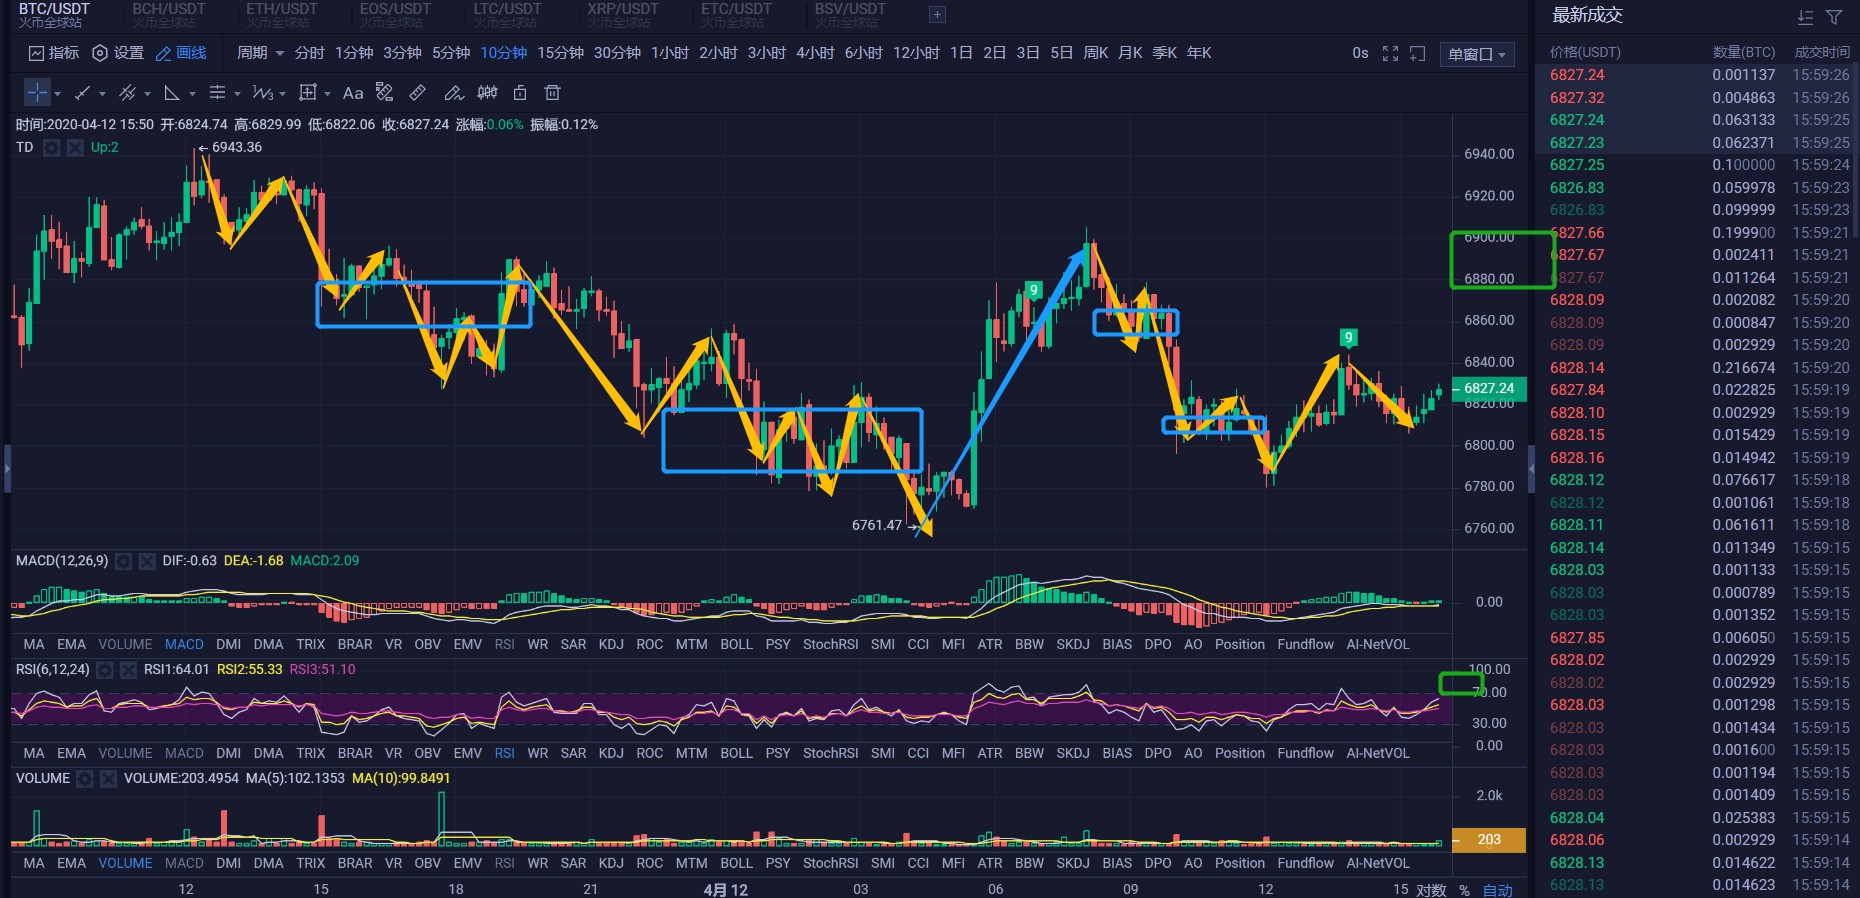Enter fullscreen chart mode
This screenshot has height=898, width=1860.
pyautogui.click(x=1390, y=53)
